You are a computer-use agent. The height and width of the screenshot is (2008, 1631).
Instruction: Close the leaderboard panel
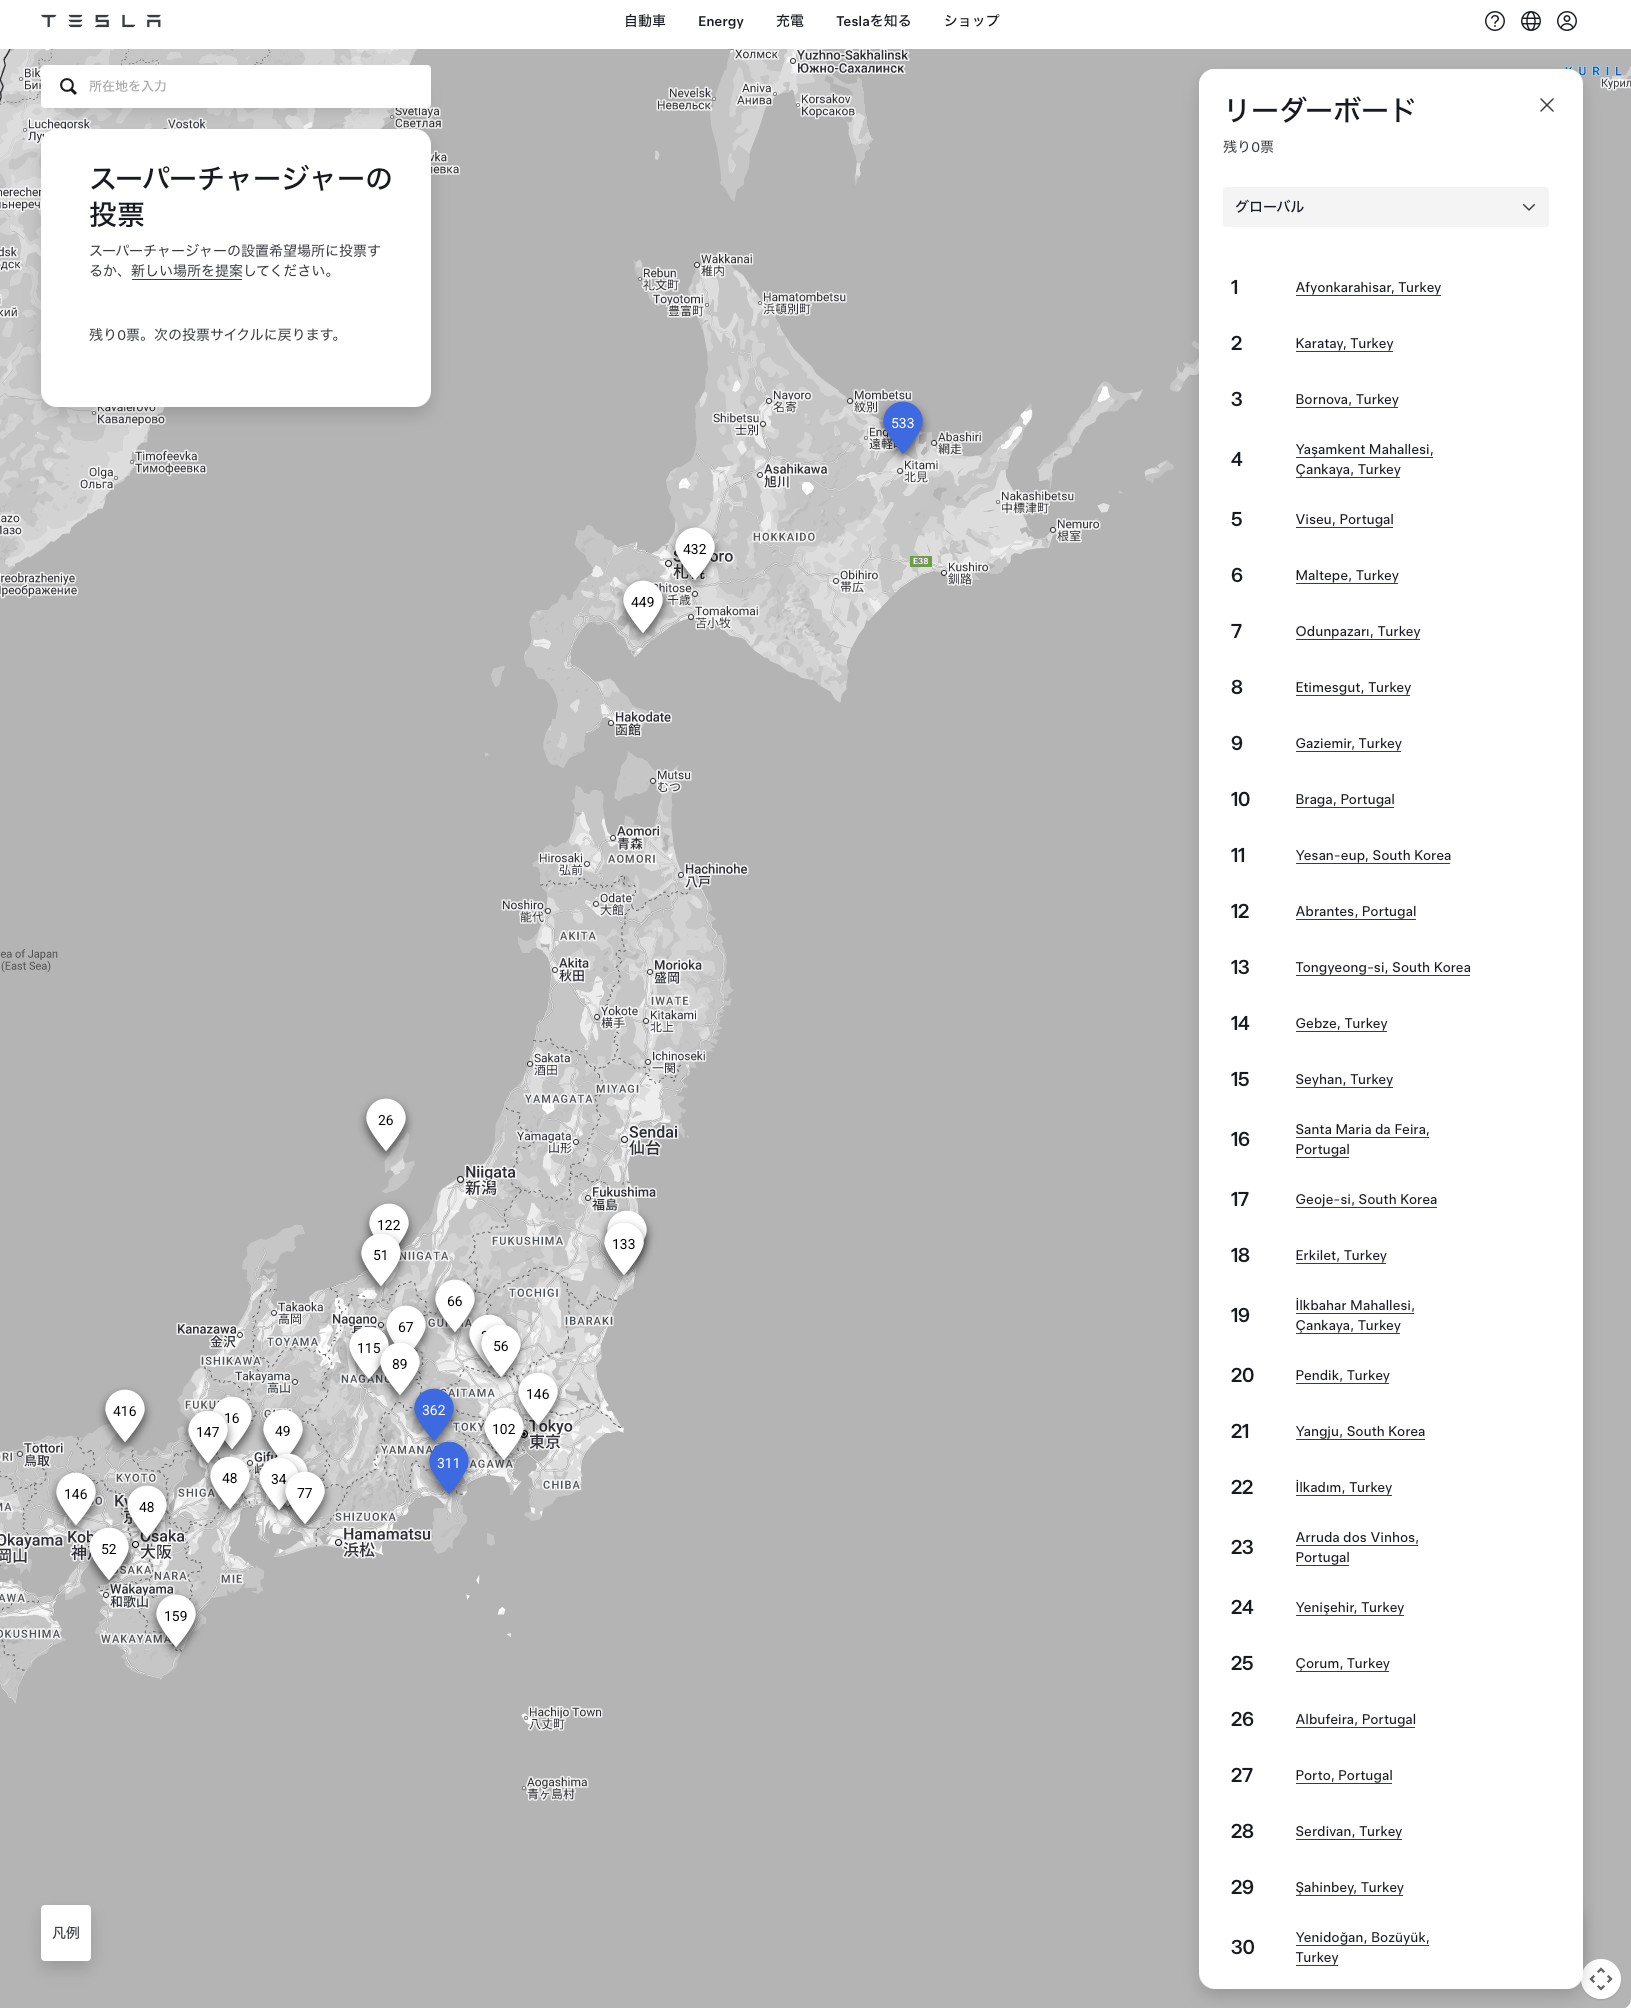pyautogui.click(x=1546, y=105)
